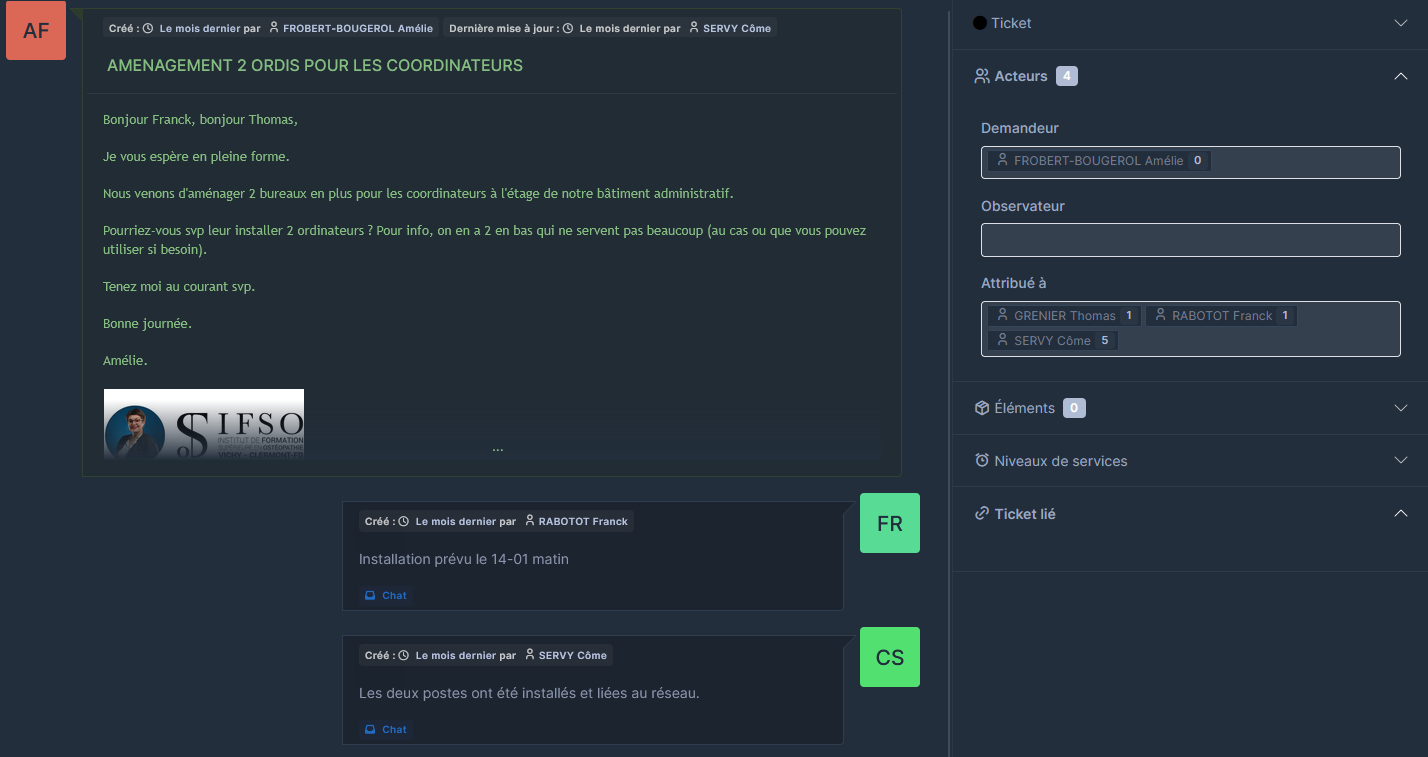Image resolution: width=1428 pixels, height=757 pixels.
Task: Collapse the Acteurs section
Action: 1400,76
